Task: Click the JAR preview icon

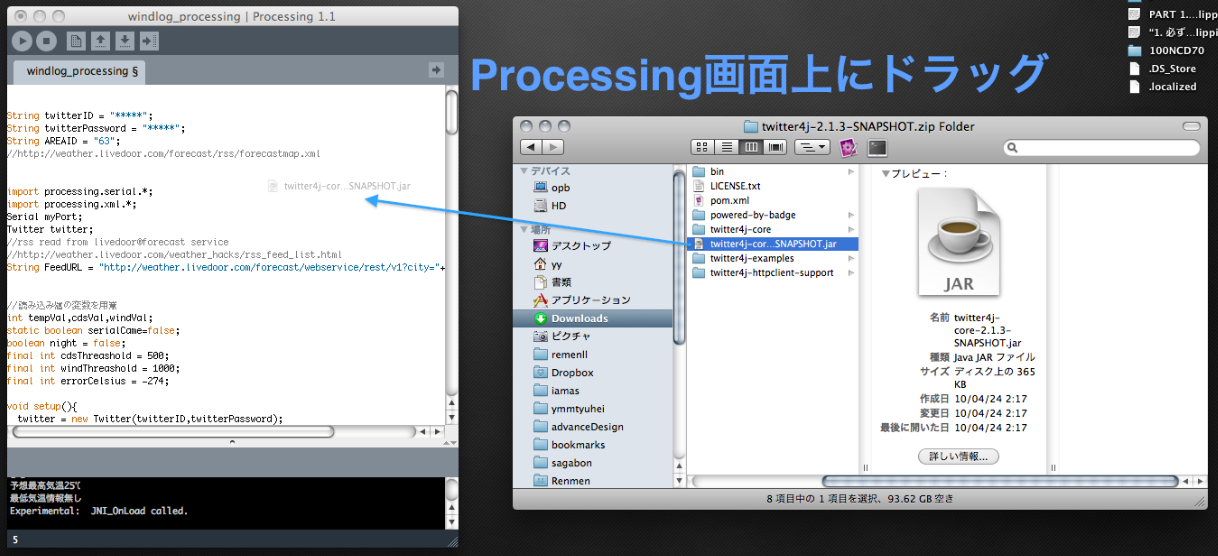Action: (958, 243)
